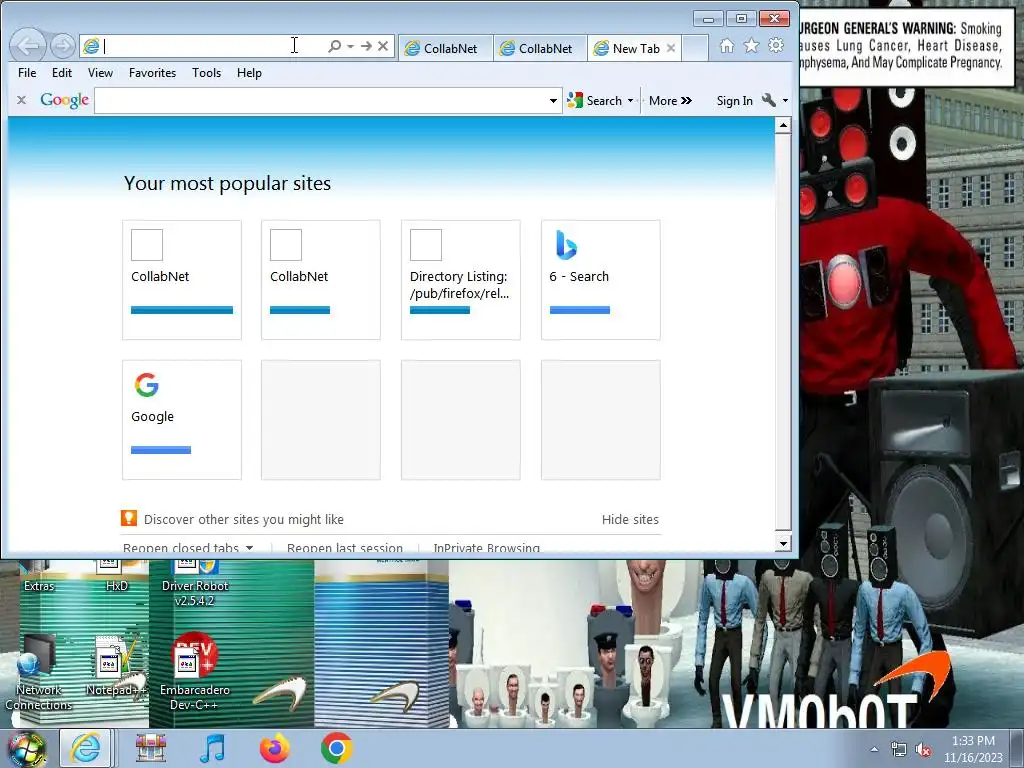Open a blank new tab button

695,48
